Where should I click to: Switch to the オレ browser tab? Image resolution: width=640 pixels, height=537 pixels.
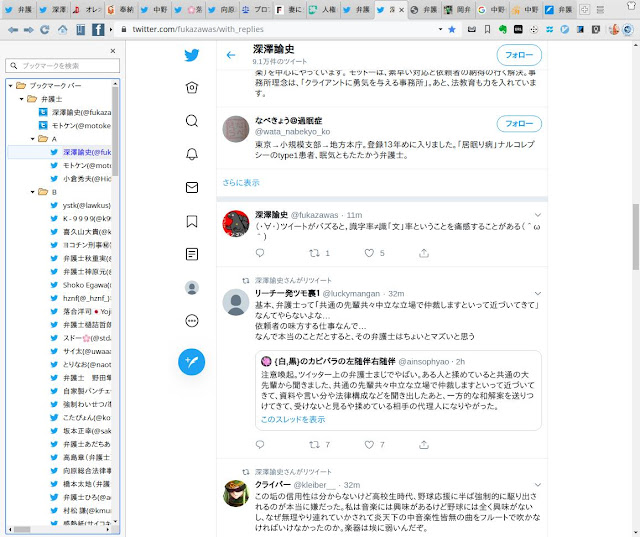click(87, 10)
